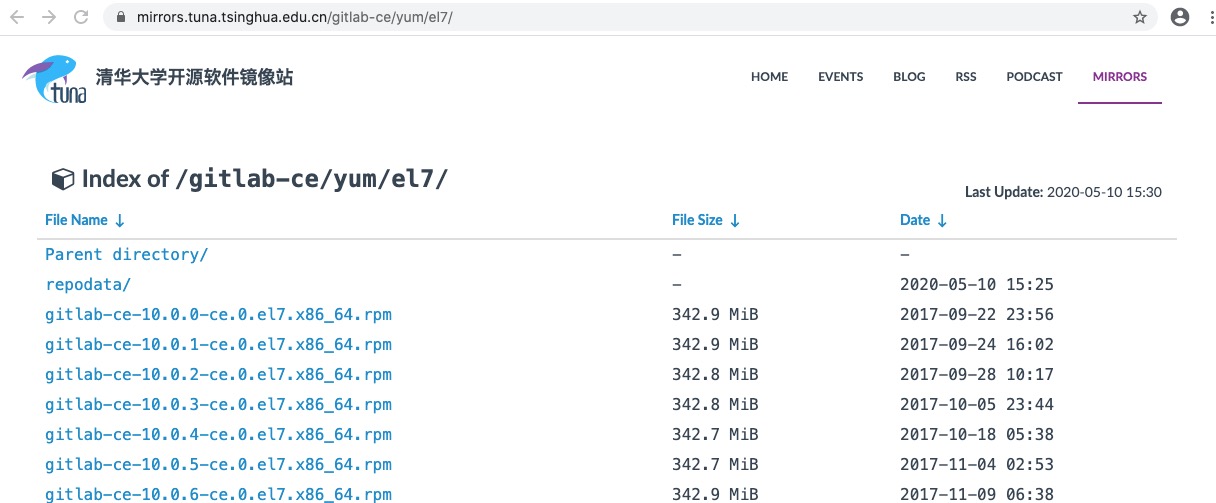Download gitlab-ce-10.0.3-ce.0.el7.x86_64.rpm

pyautogui.click(x=218, y=405)
